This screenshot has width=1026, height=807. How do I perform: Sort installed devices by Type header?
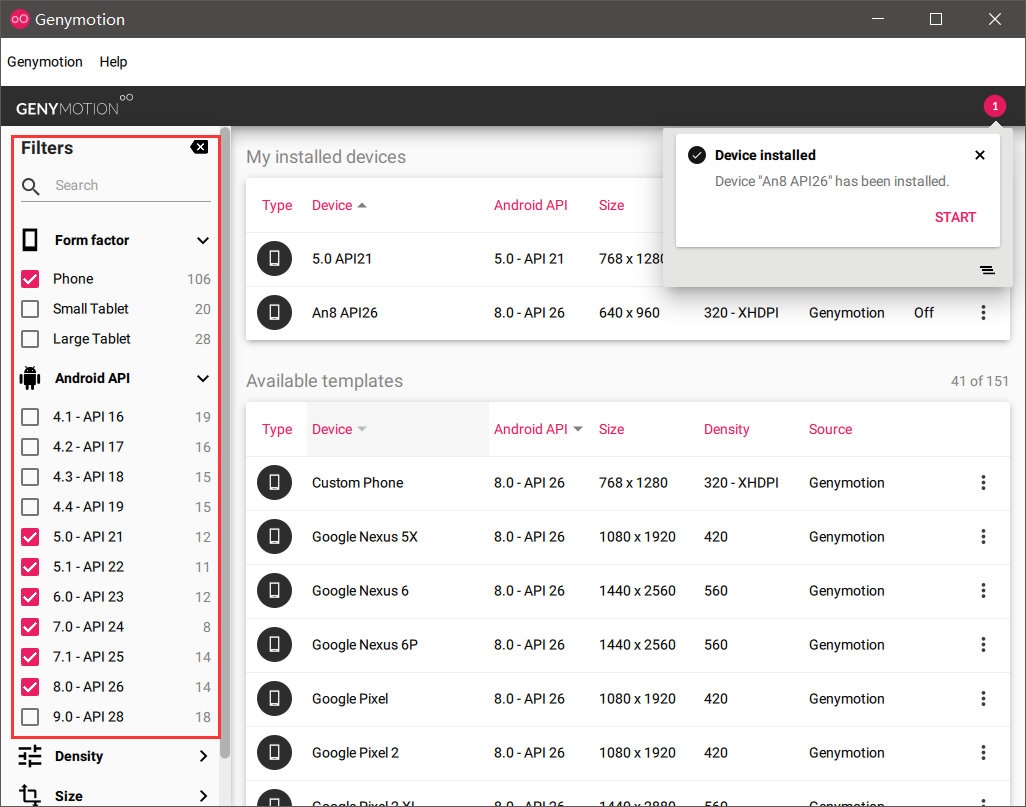click(x=277, y=206)
